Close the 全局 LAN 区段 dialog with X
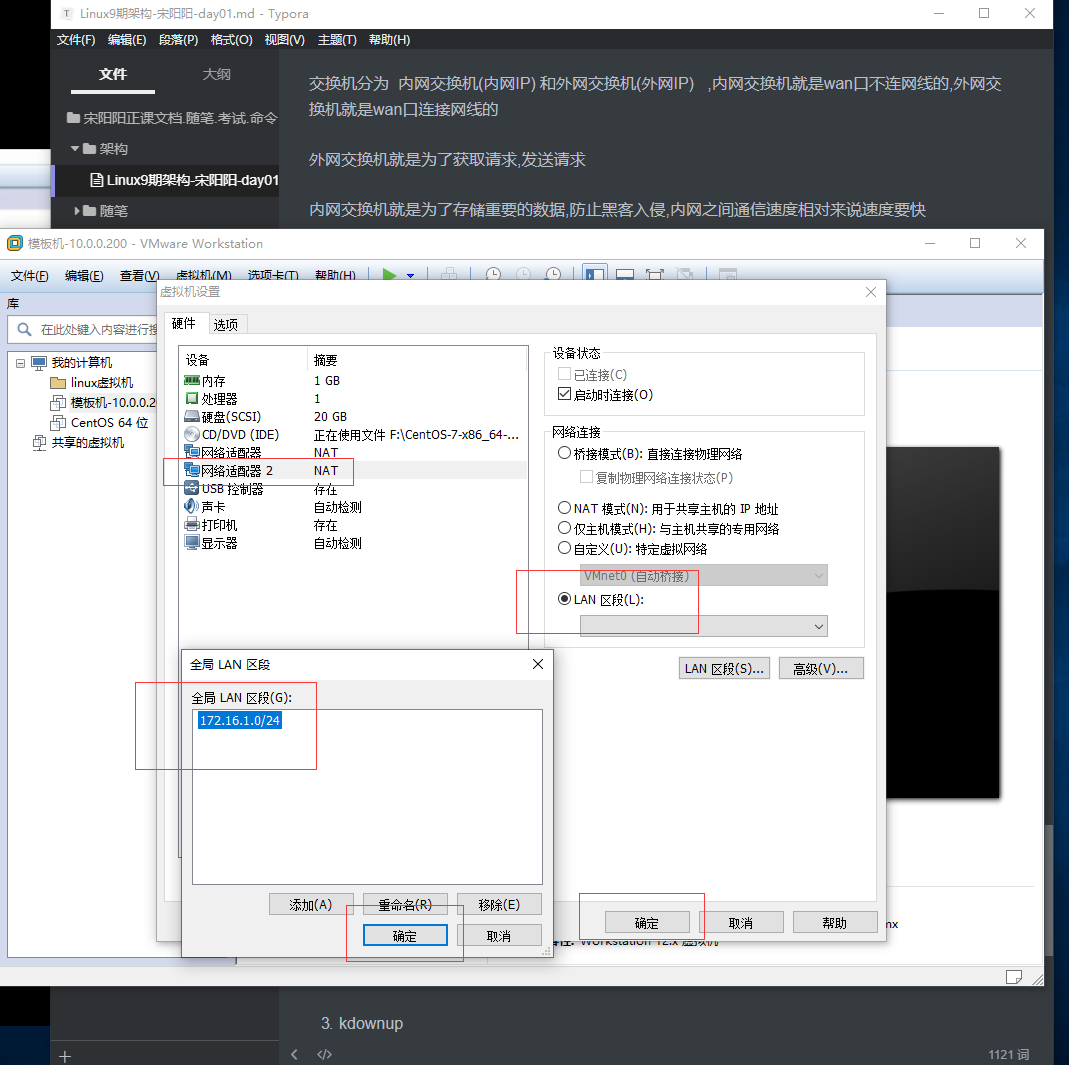 pyautogui.click(x=538, y=664)
